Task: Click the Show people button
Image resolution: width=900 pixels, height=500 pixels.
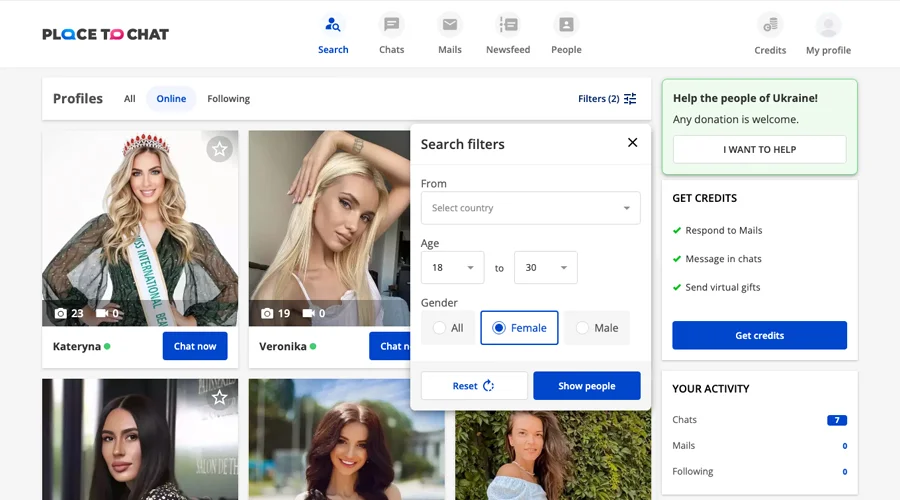Action: [587, 386]
